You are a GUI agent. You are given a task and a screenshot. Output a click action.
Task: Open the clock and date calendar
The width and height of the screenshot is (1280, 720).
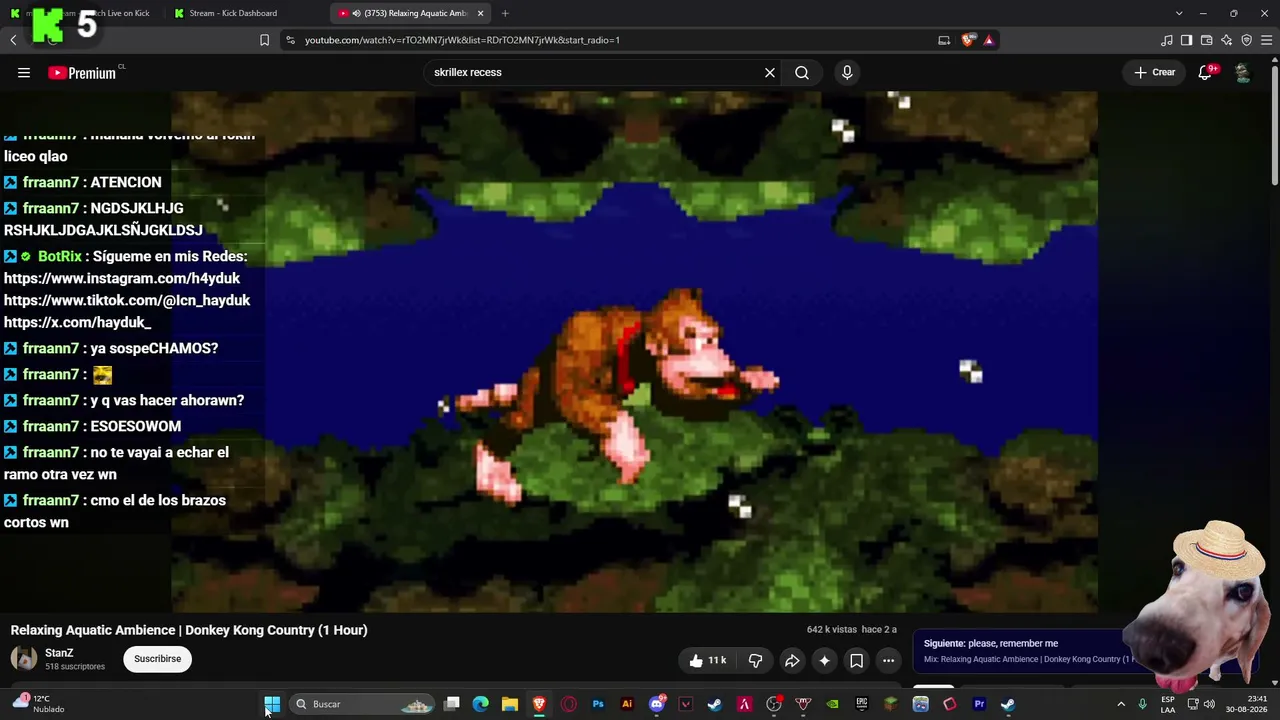click(x=1246, y=704)
